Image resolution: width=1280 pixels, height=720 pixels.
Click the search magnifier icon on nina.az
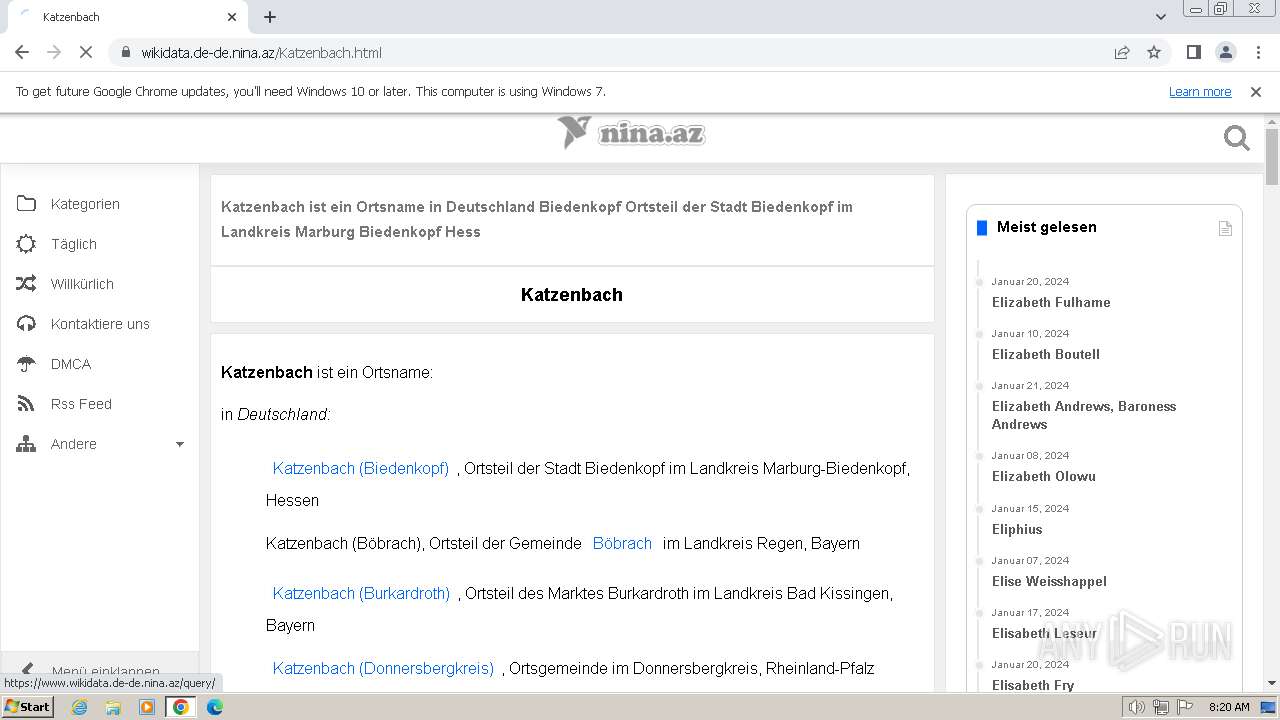pos(1236,139)
